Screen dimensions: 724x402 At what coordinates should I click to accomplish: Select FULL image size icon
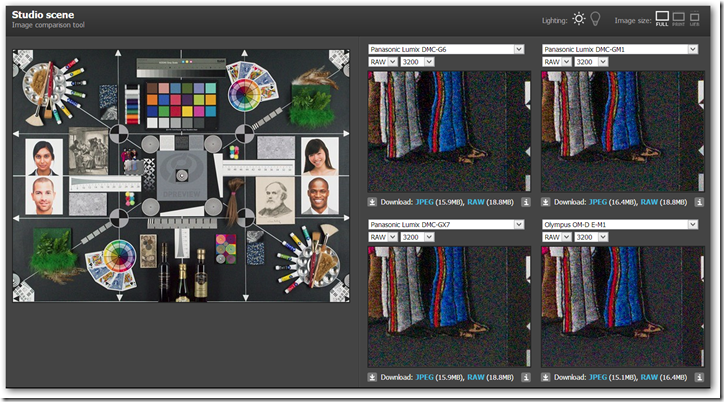662,19
